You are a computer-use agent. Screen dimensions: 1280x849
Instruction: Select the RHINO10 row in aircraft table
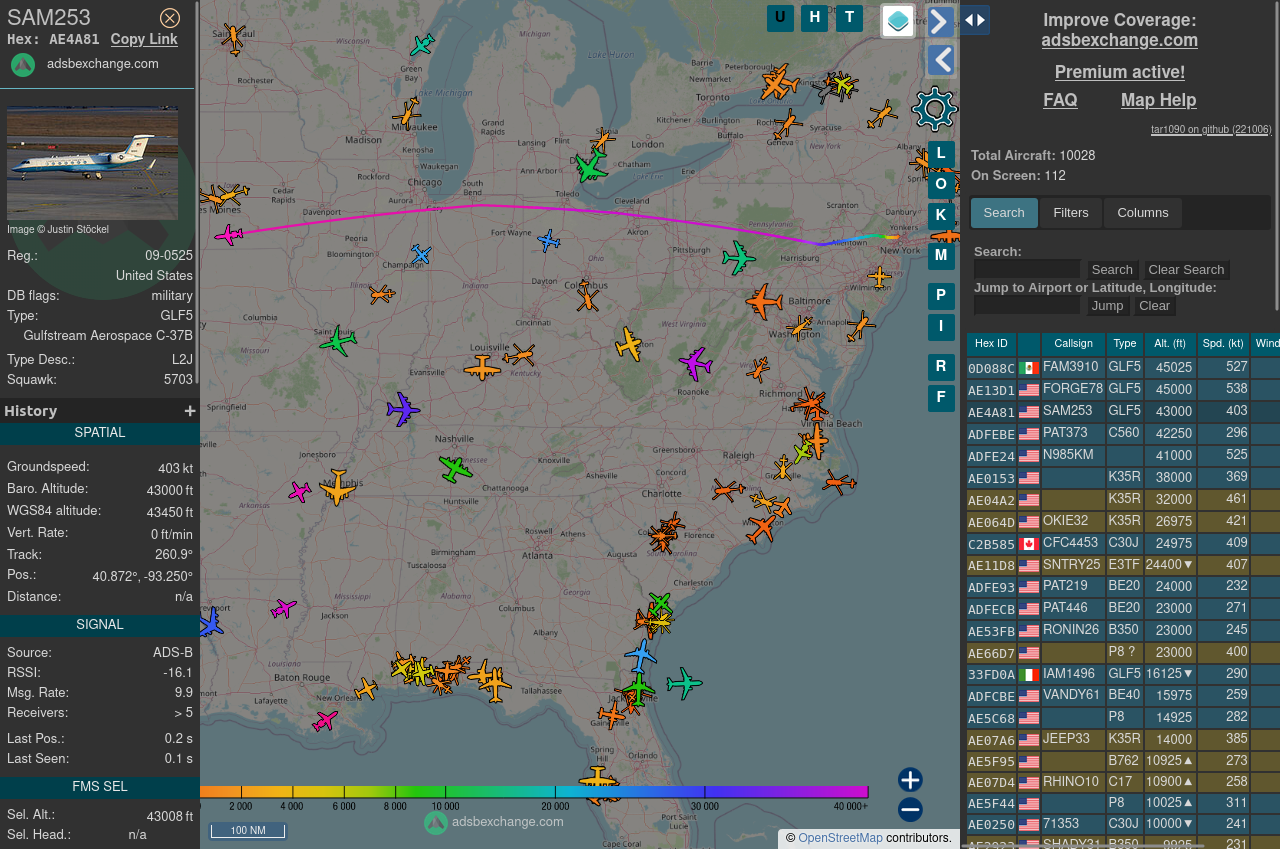[1123, 782]
